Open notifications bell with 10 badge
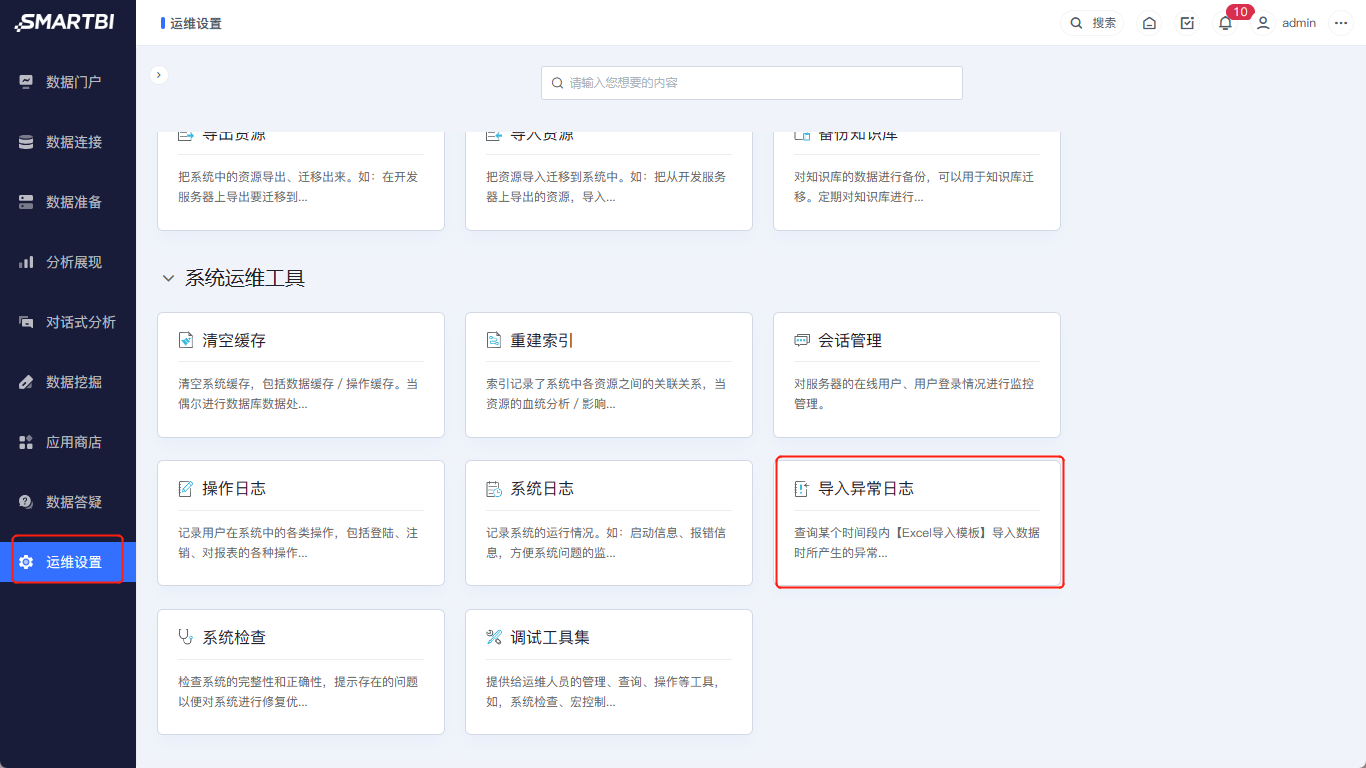The width and height of the screenshot is (1366, 768). (1225, 23)
